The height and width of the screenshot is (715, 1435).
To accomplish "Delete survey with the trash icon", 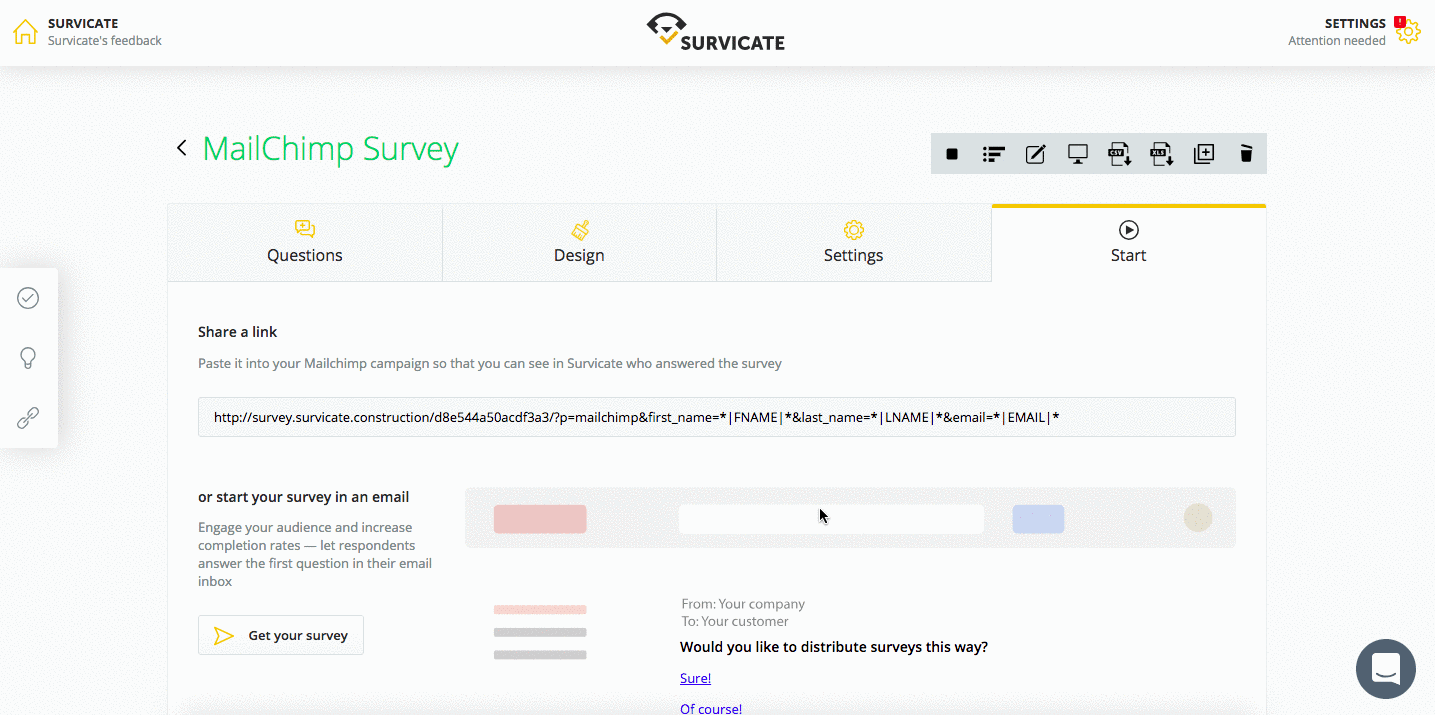I will coord(1246,154).
